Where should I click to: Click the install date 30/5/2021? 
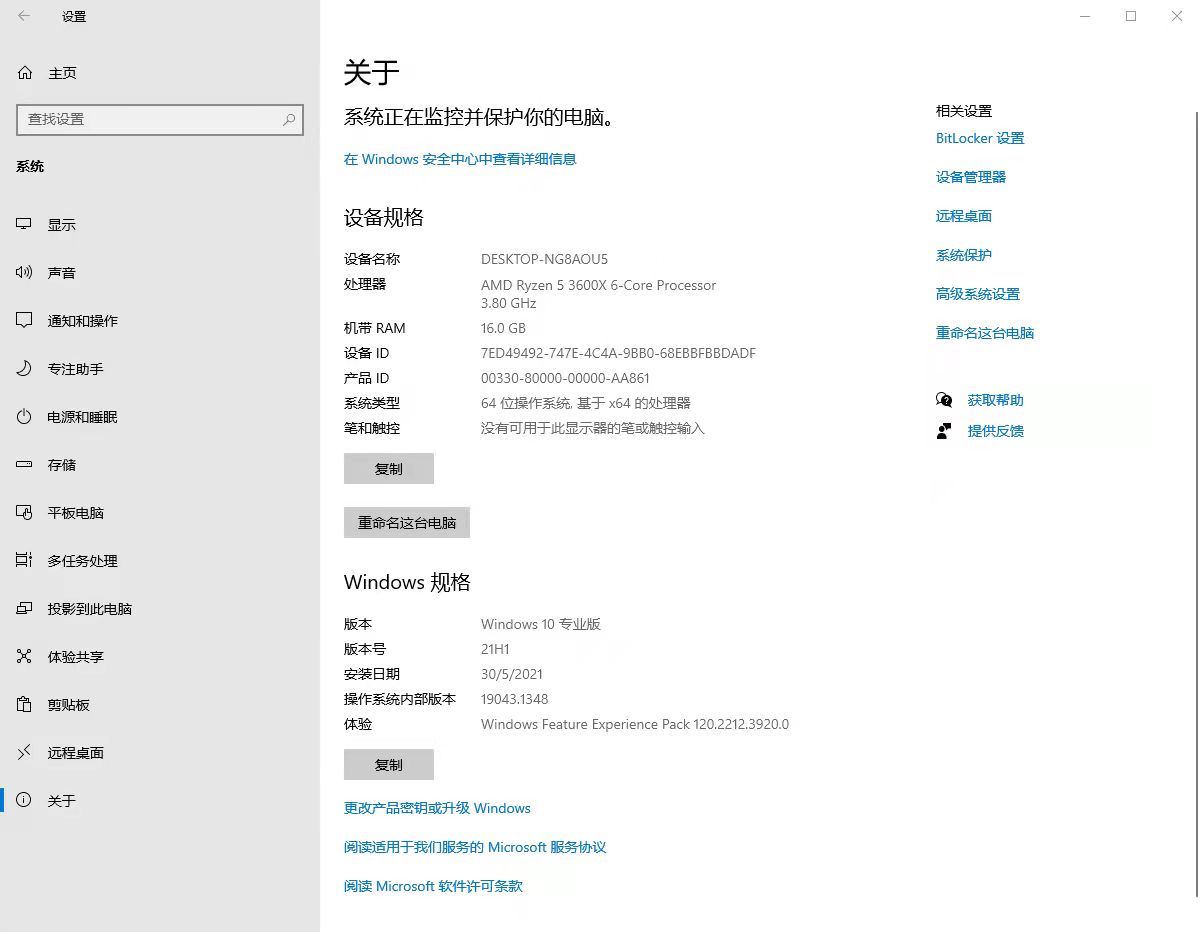512,674
